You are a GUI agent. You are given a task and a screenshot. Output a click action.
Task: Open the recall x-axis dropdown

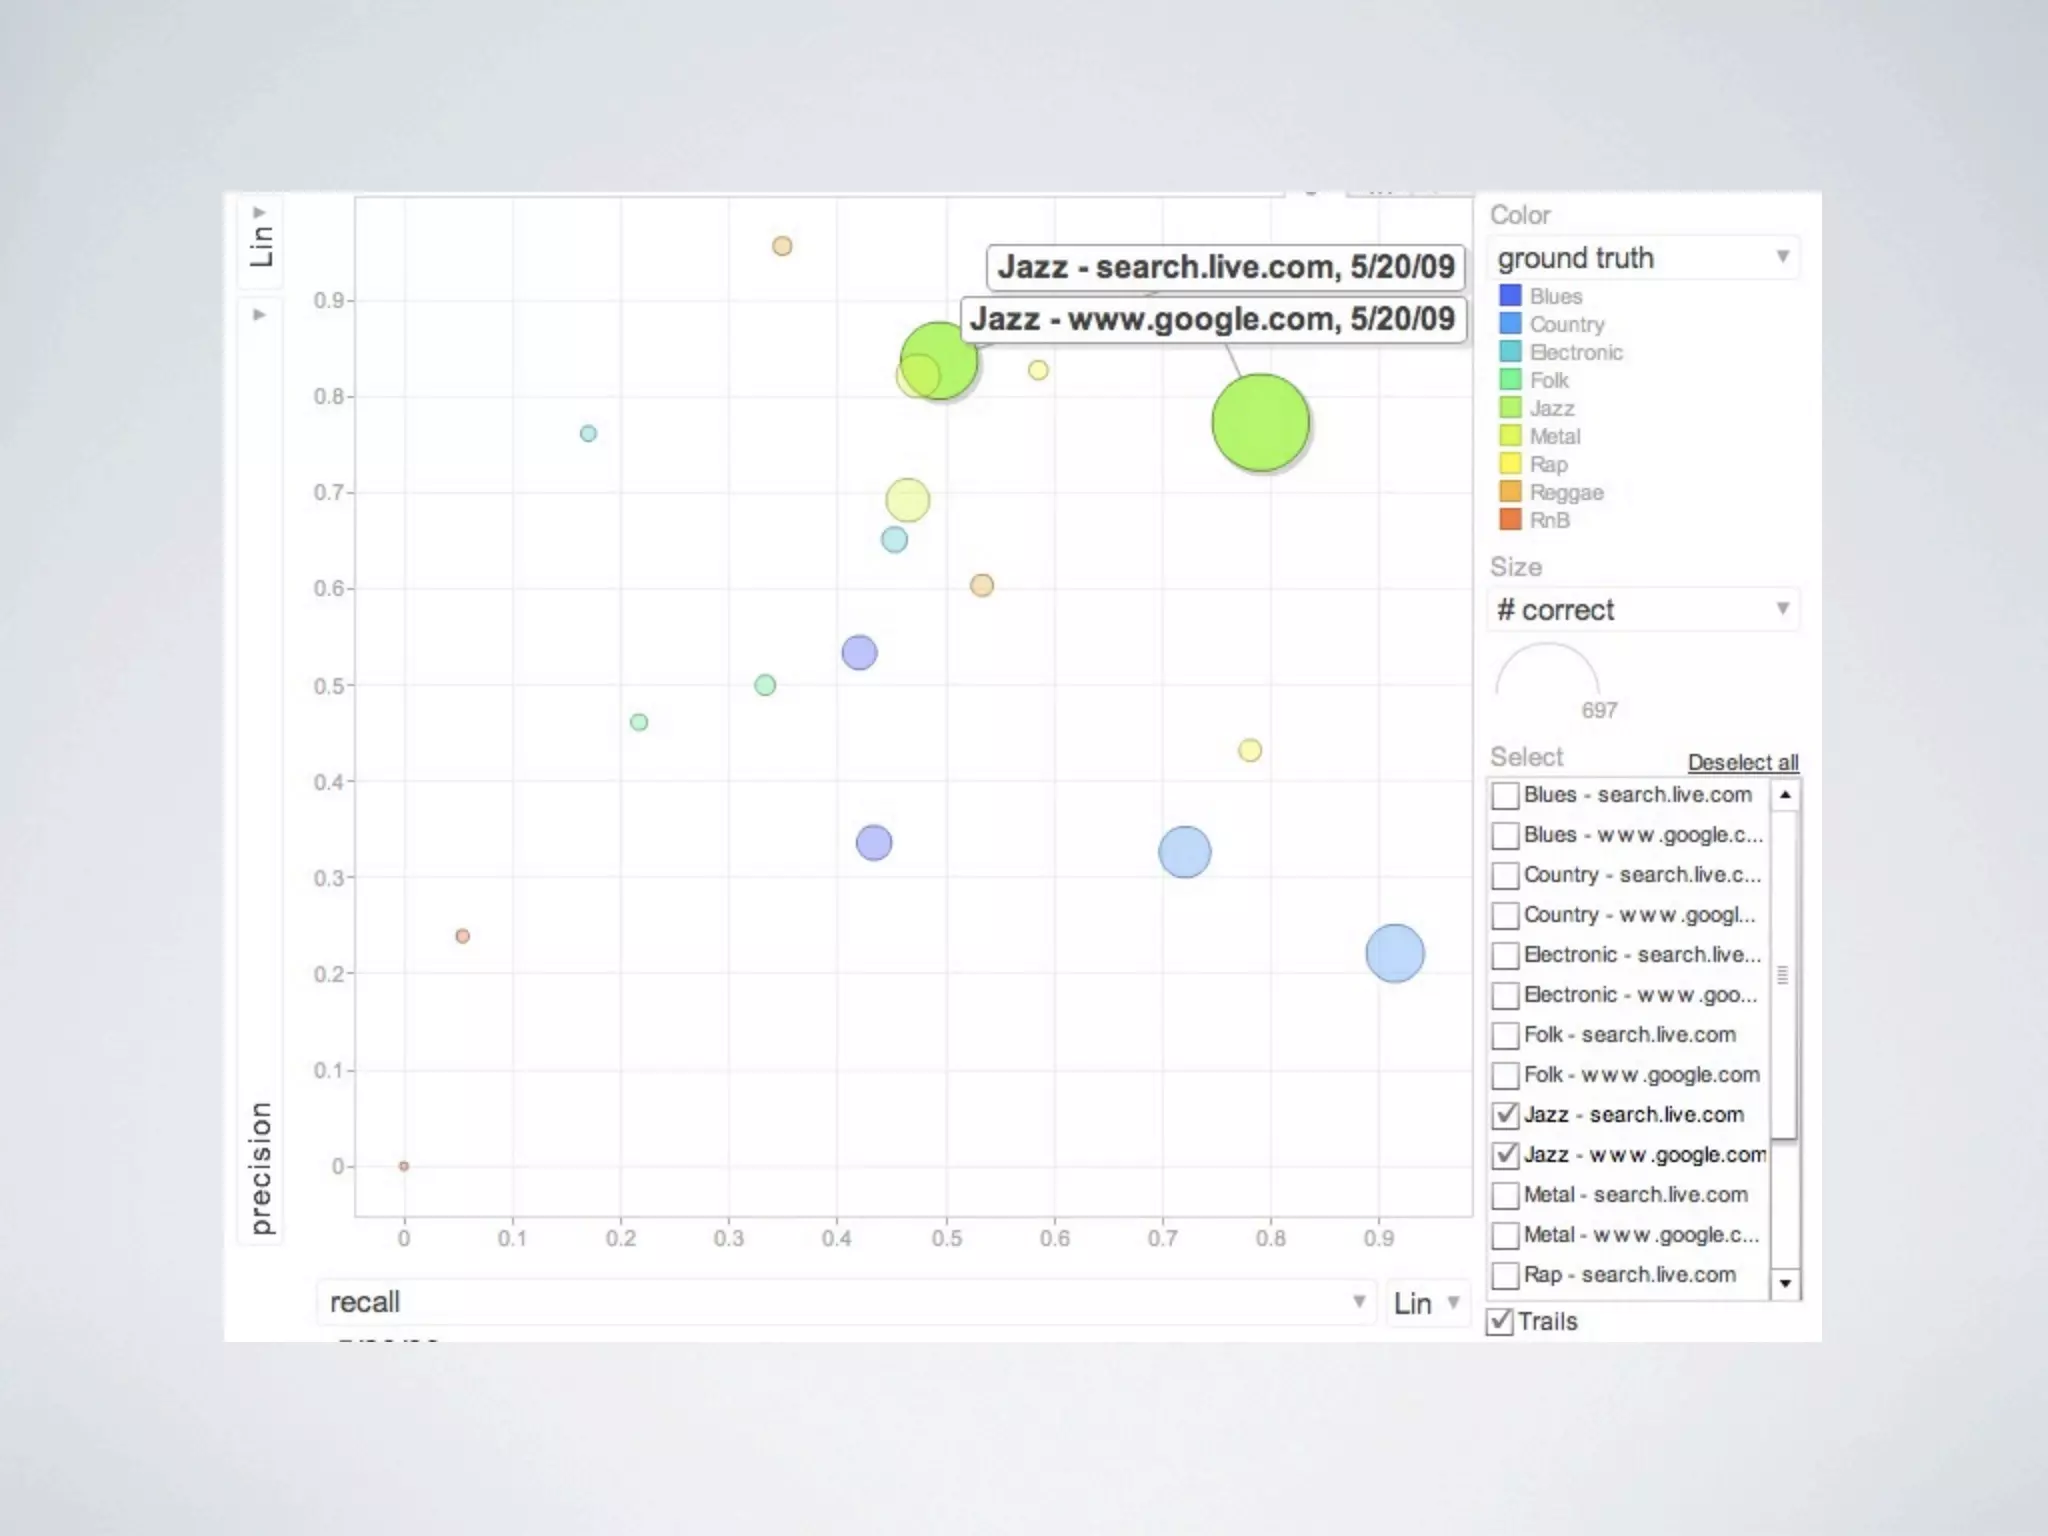(845, 1302)
